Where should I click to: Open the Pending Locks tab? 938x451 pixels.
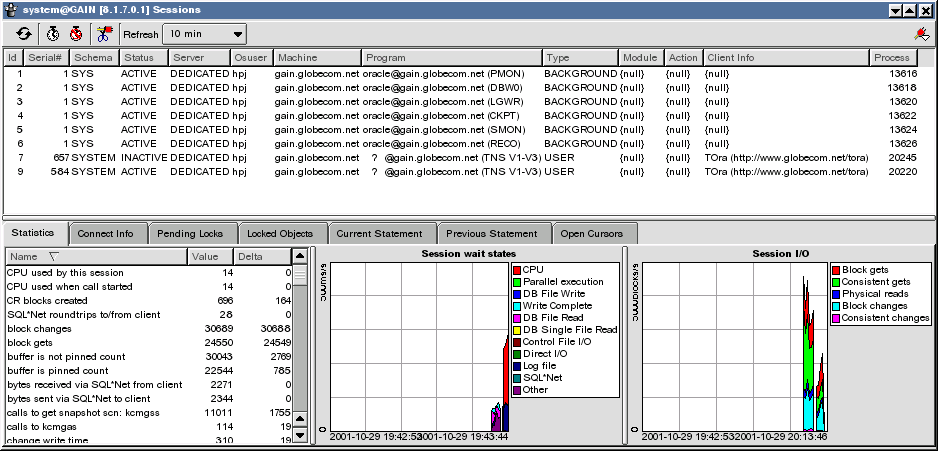[192, 234]
